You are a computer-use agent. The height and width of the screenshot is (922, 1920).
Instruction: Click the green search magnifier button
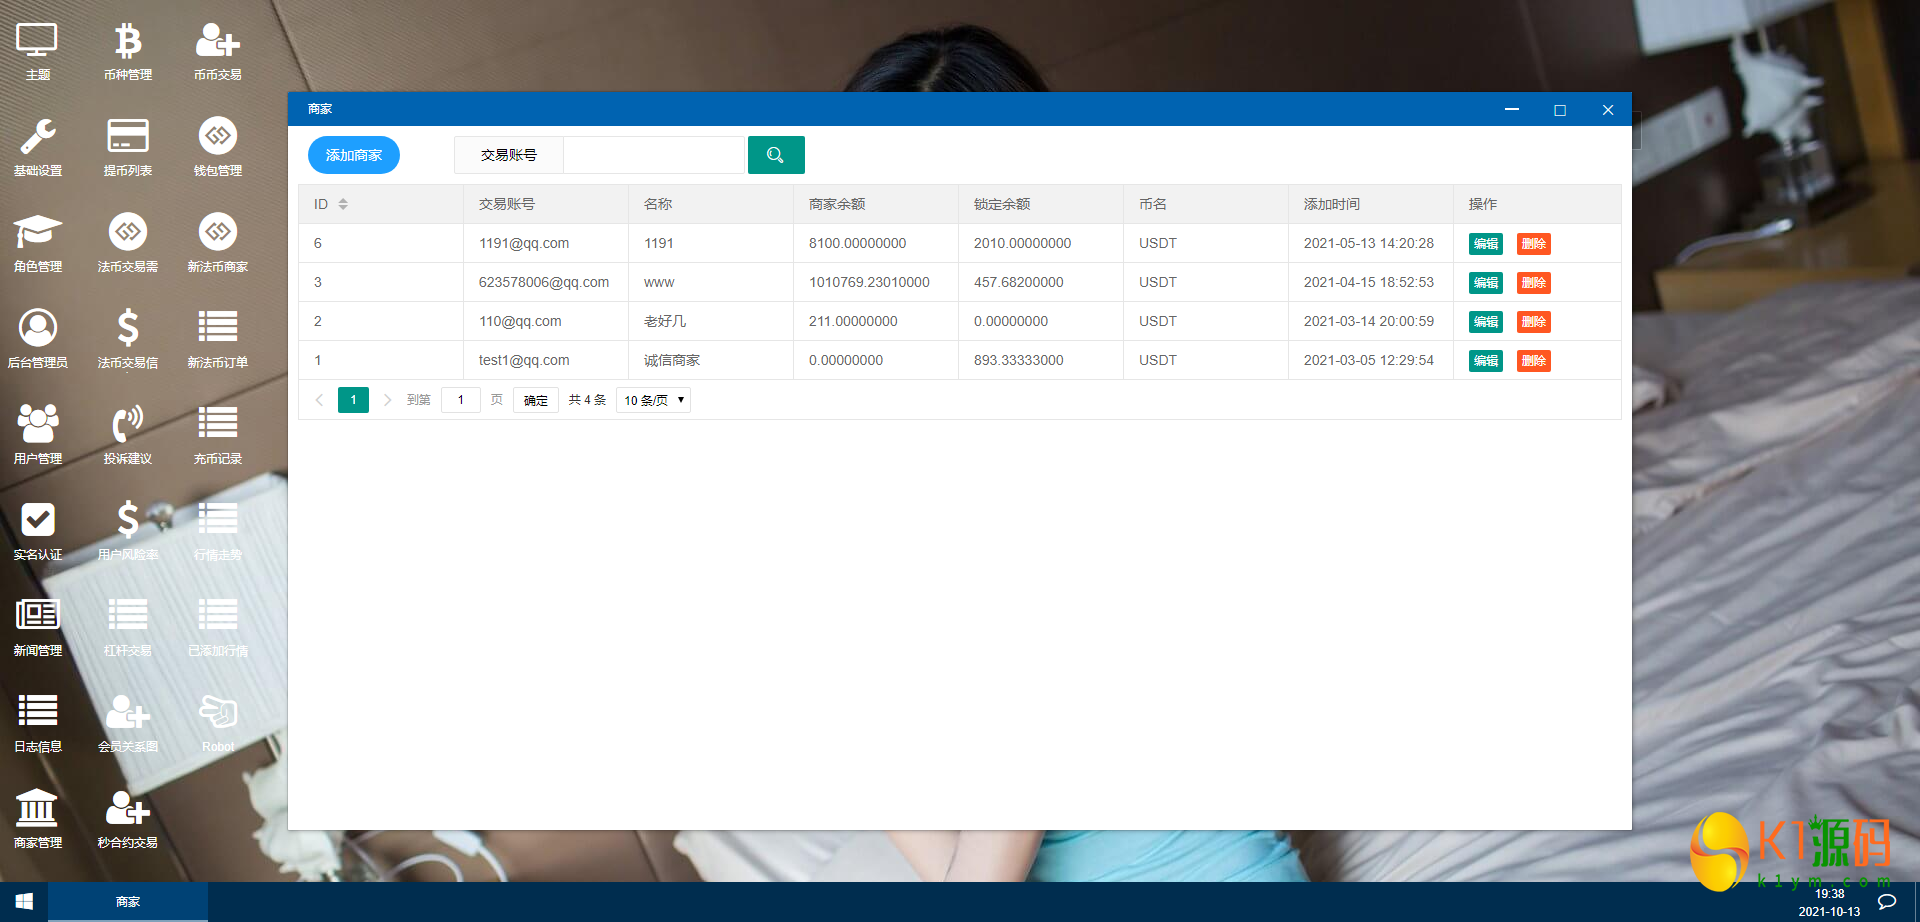coord(776,155)
